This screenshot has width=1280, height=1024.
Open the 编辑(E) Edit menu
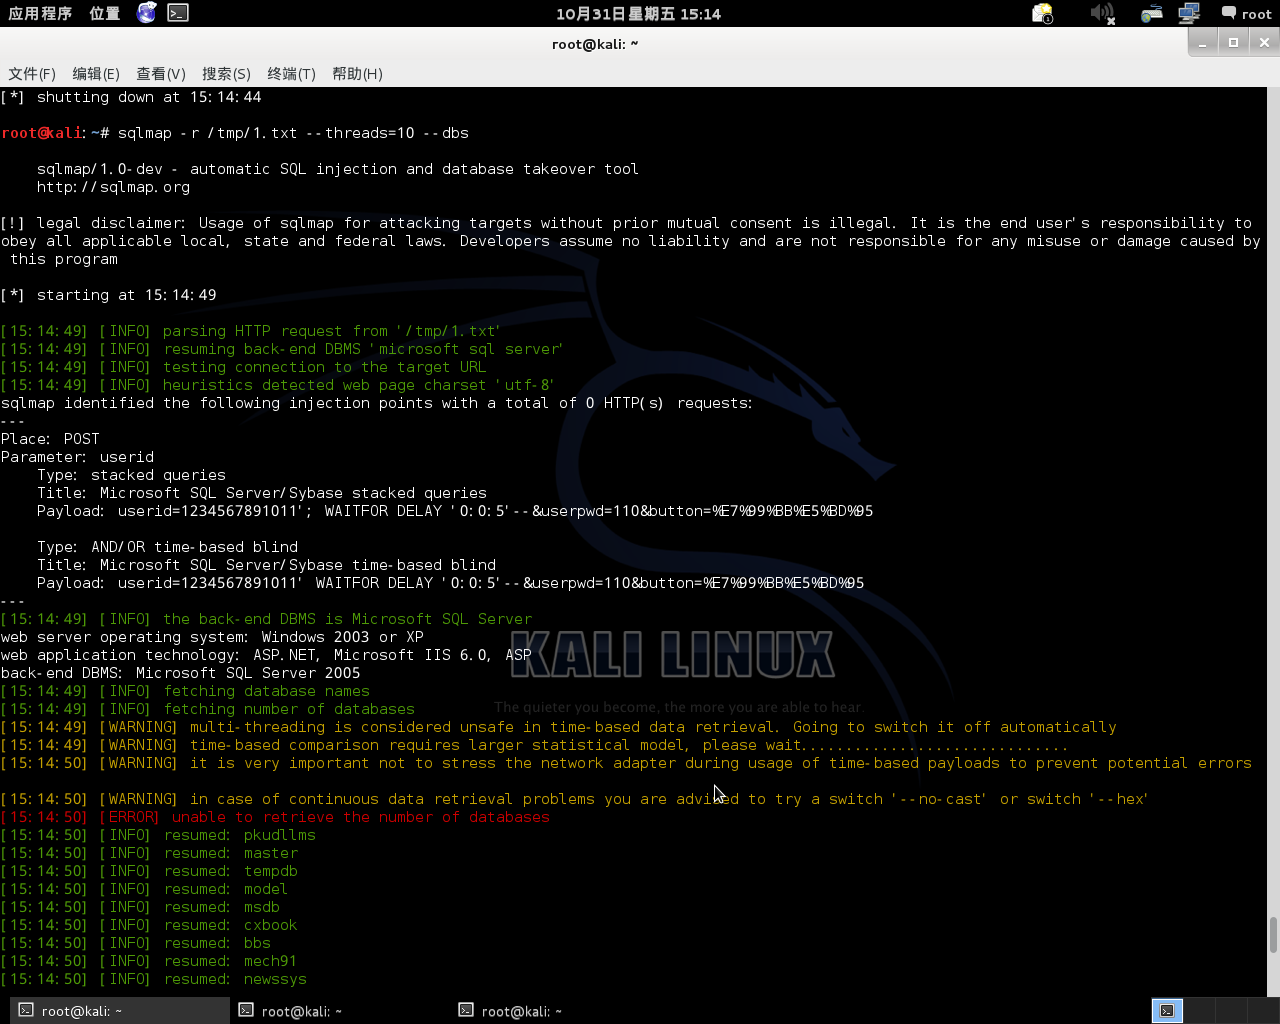point(96,73)
